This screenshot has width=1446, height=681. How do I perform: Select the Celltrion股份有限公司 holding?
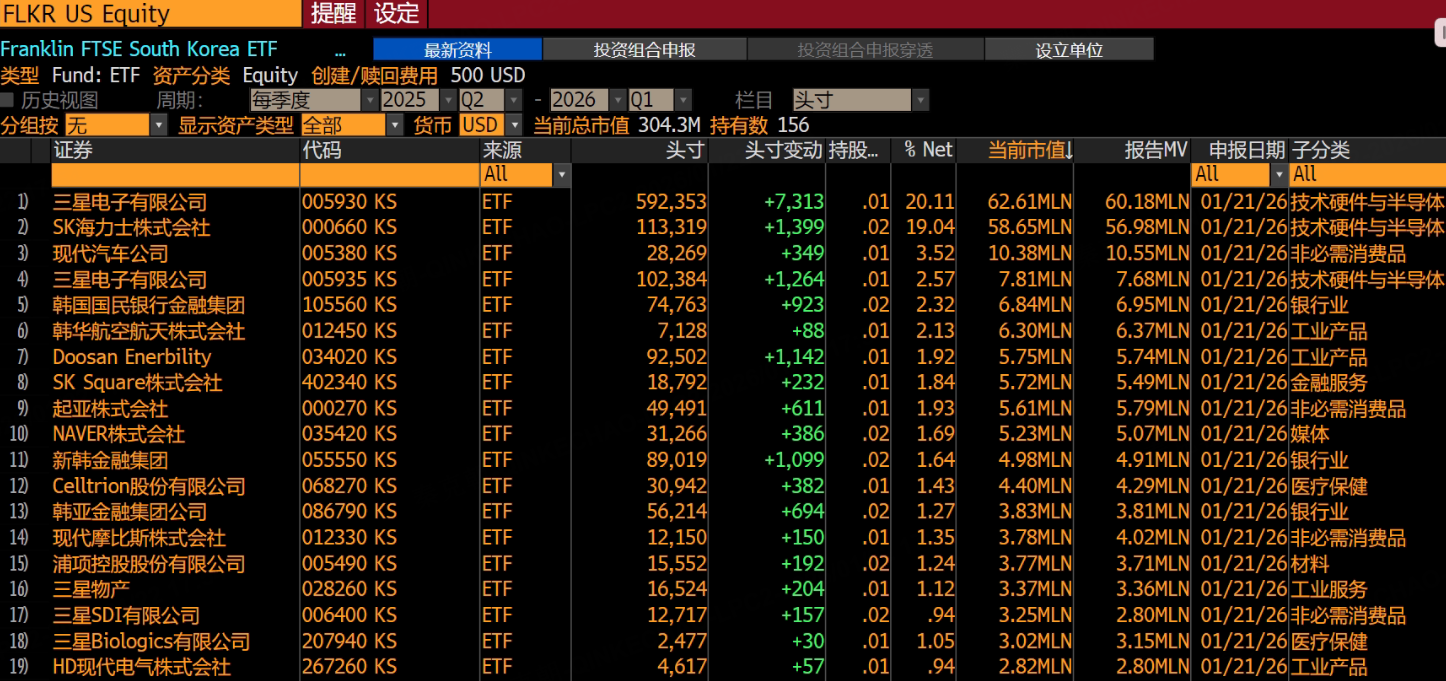click(x=149, y=486)
